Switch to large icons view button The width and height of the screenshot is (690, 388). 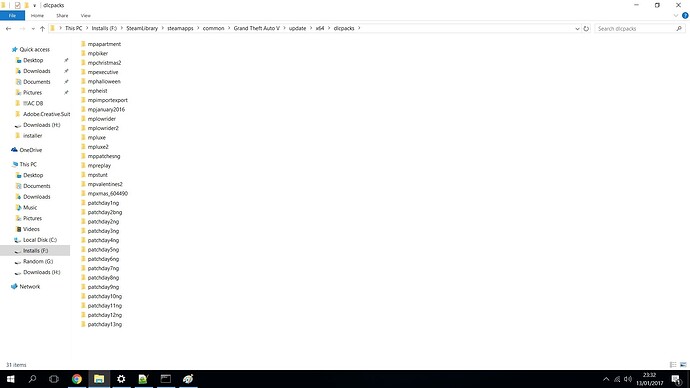[683, 365]
